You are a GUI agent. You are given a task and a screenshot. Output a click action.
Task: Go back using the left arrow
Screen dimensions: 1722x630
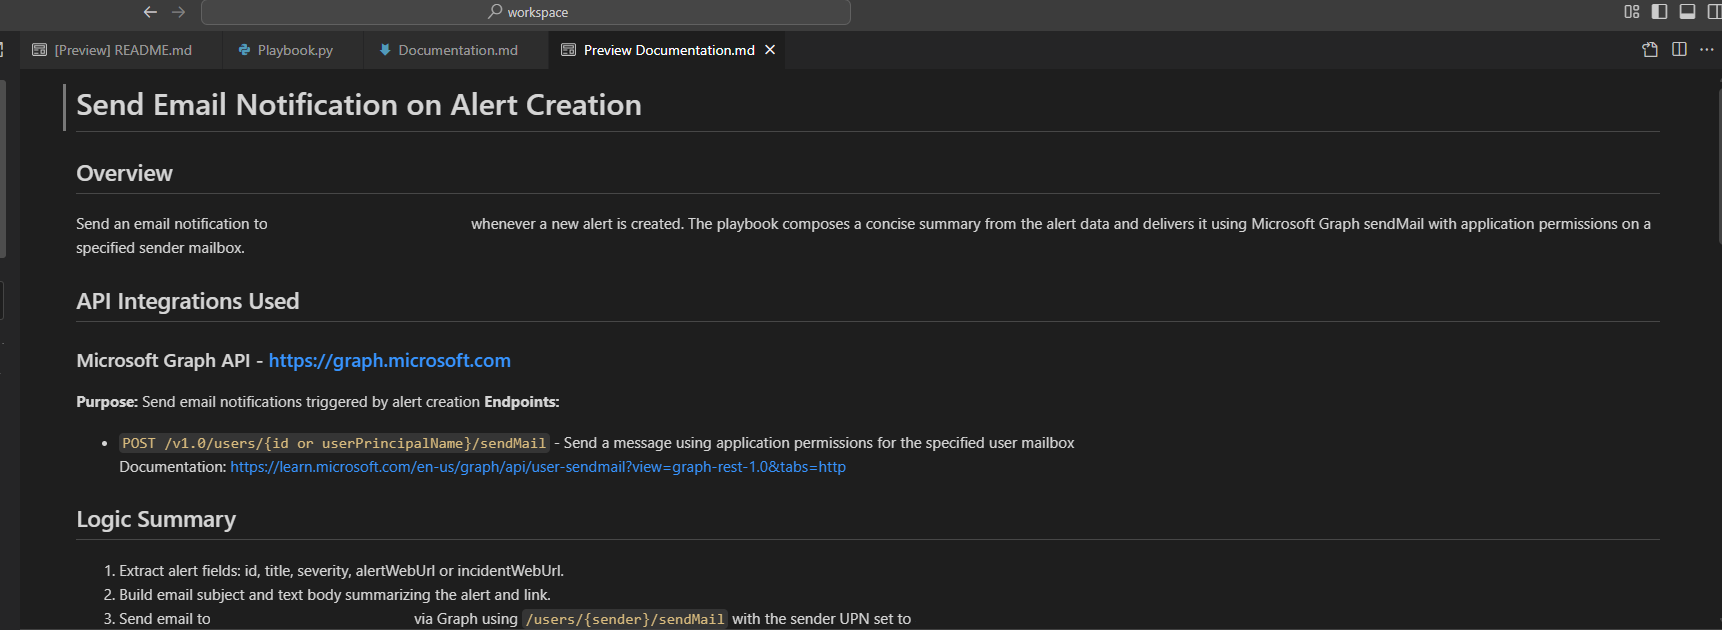[x=150, y=12]
